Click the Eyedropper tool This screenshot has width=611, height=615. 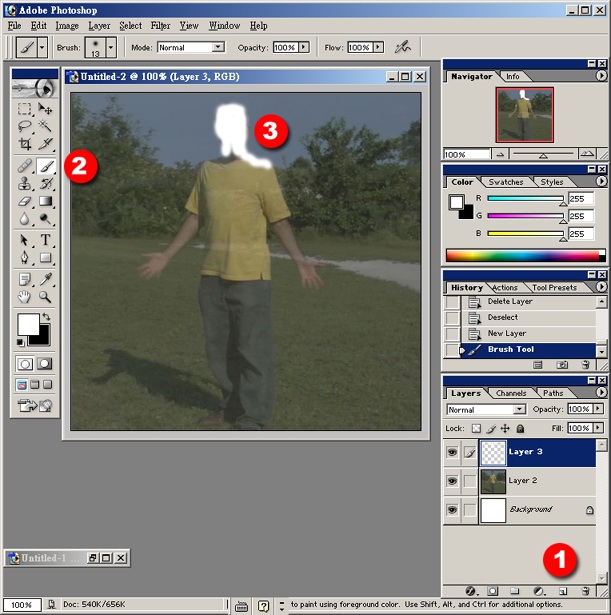tap(46, 279)
